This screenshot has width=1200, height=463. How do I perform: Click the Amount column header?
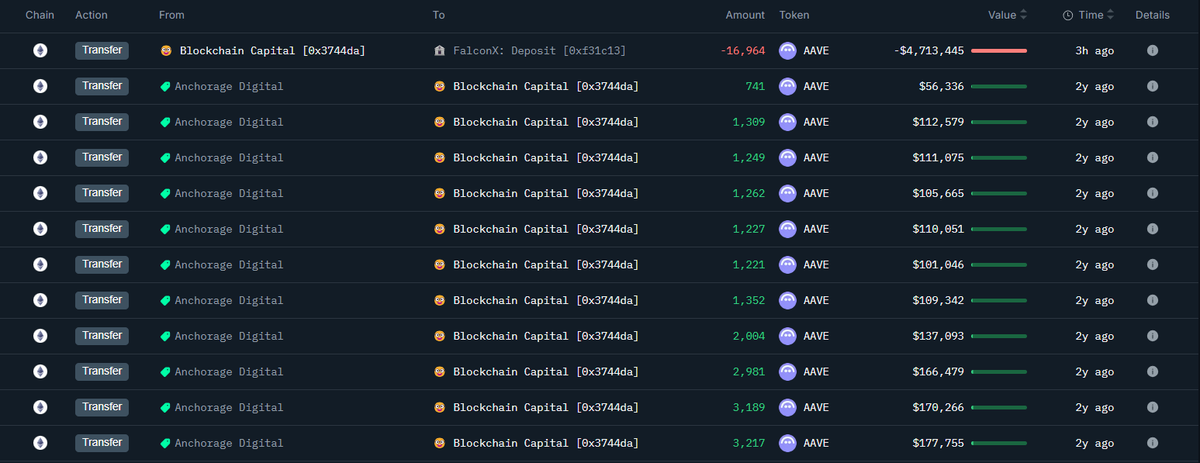(746, 15)
